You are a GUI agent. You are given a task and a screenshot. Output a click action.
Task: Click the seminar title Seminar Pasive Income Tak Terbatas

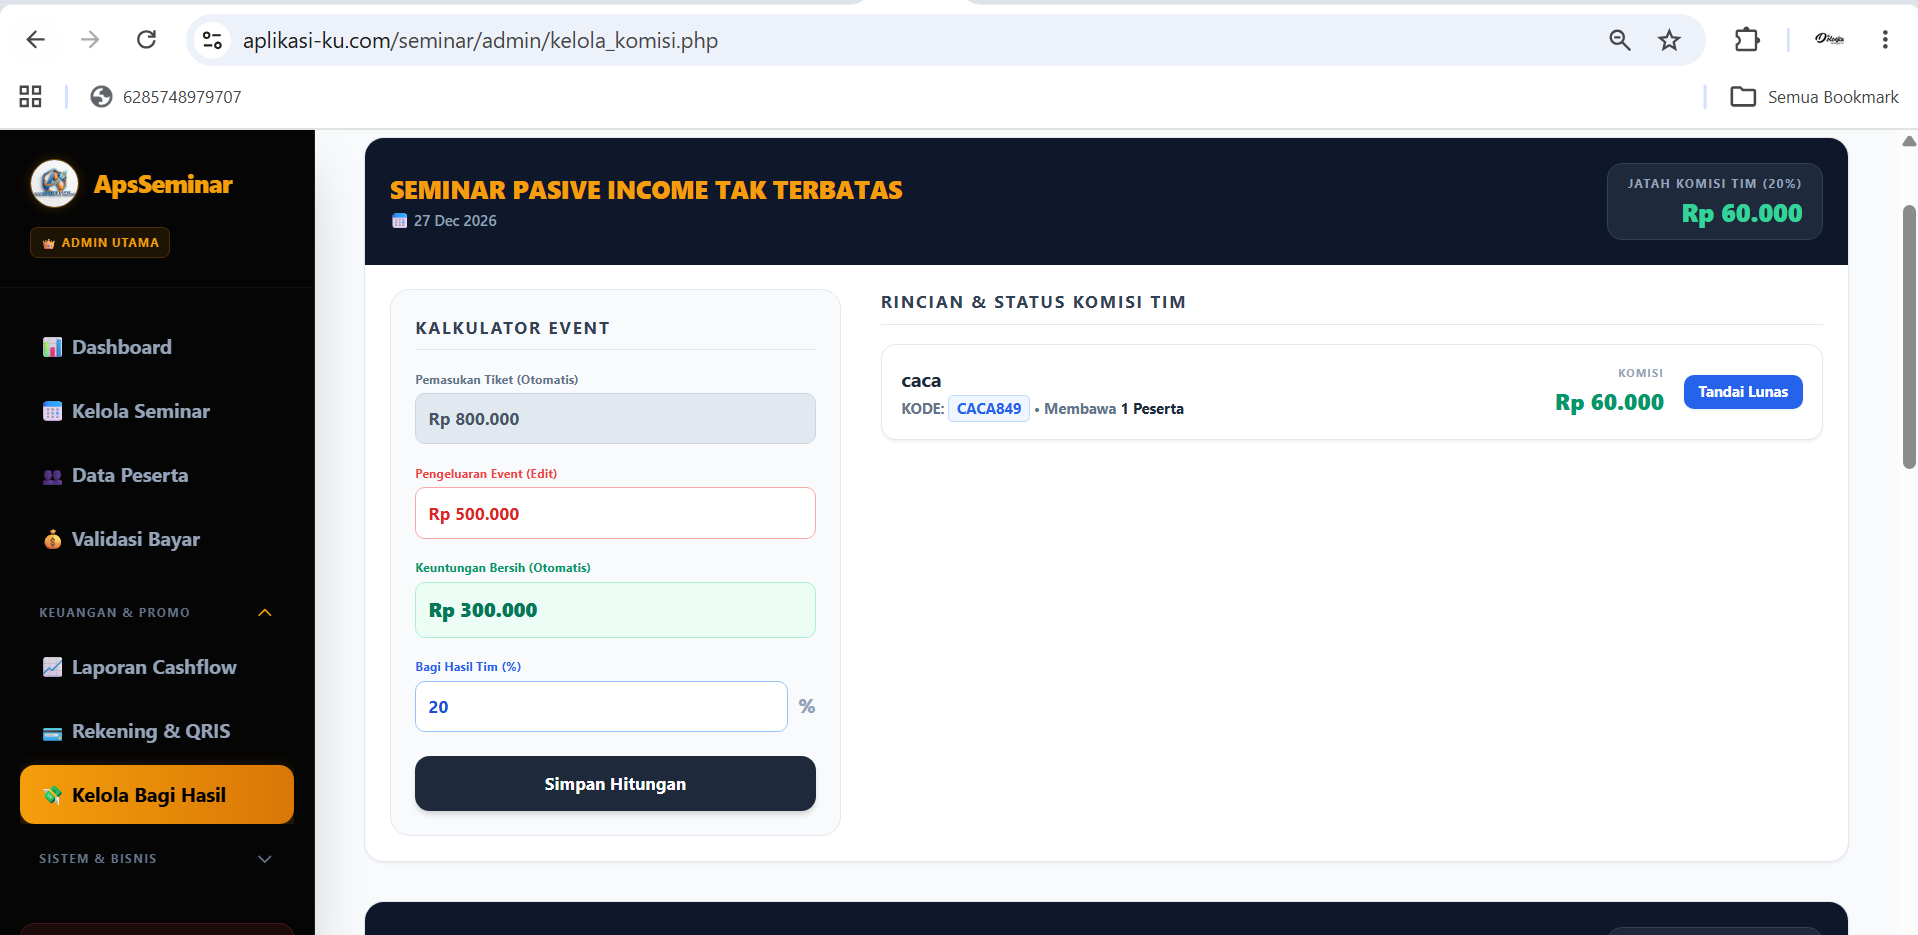tap(646, 190)
